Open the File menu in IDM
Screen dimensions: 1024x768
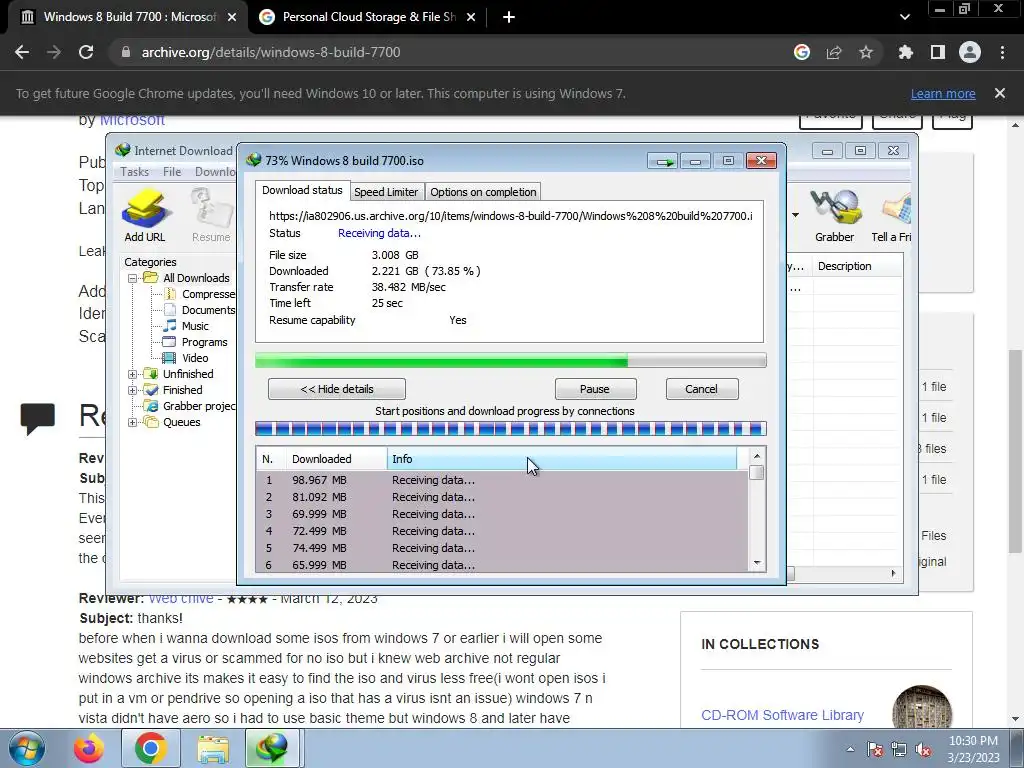(172, 172)
